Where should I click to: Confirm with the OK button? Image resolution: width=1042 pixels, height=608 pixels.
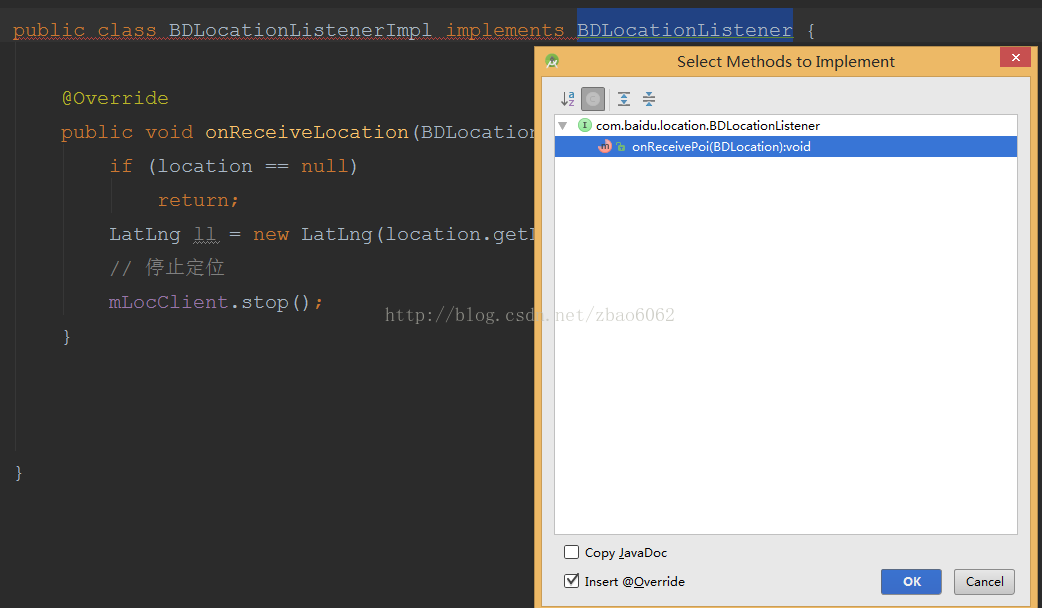(x=911, y=581)
